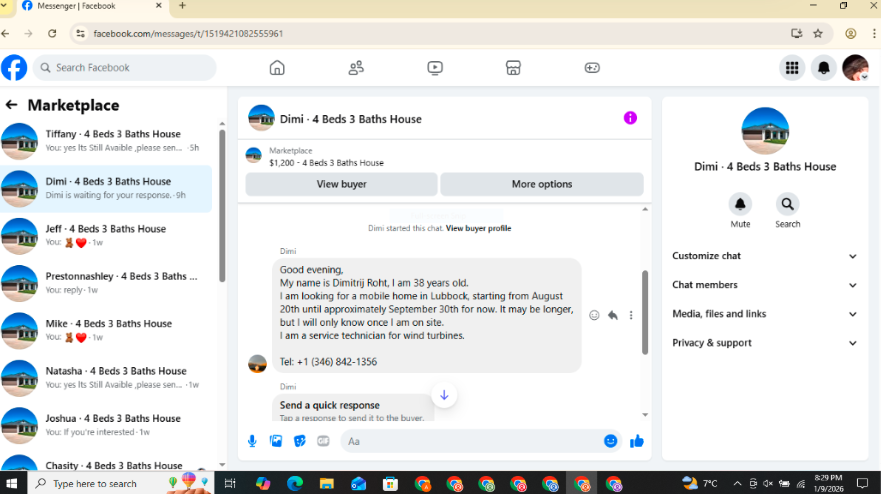881x494 pixels.
Task: Open Chasity 4 Beds 3 Baths chat
Action: (106, 463)
